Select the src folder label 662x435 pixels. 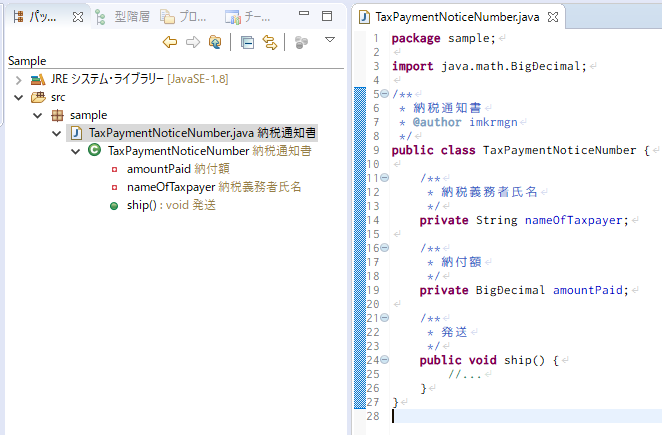[58, 97]
